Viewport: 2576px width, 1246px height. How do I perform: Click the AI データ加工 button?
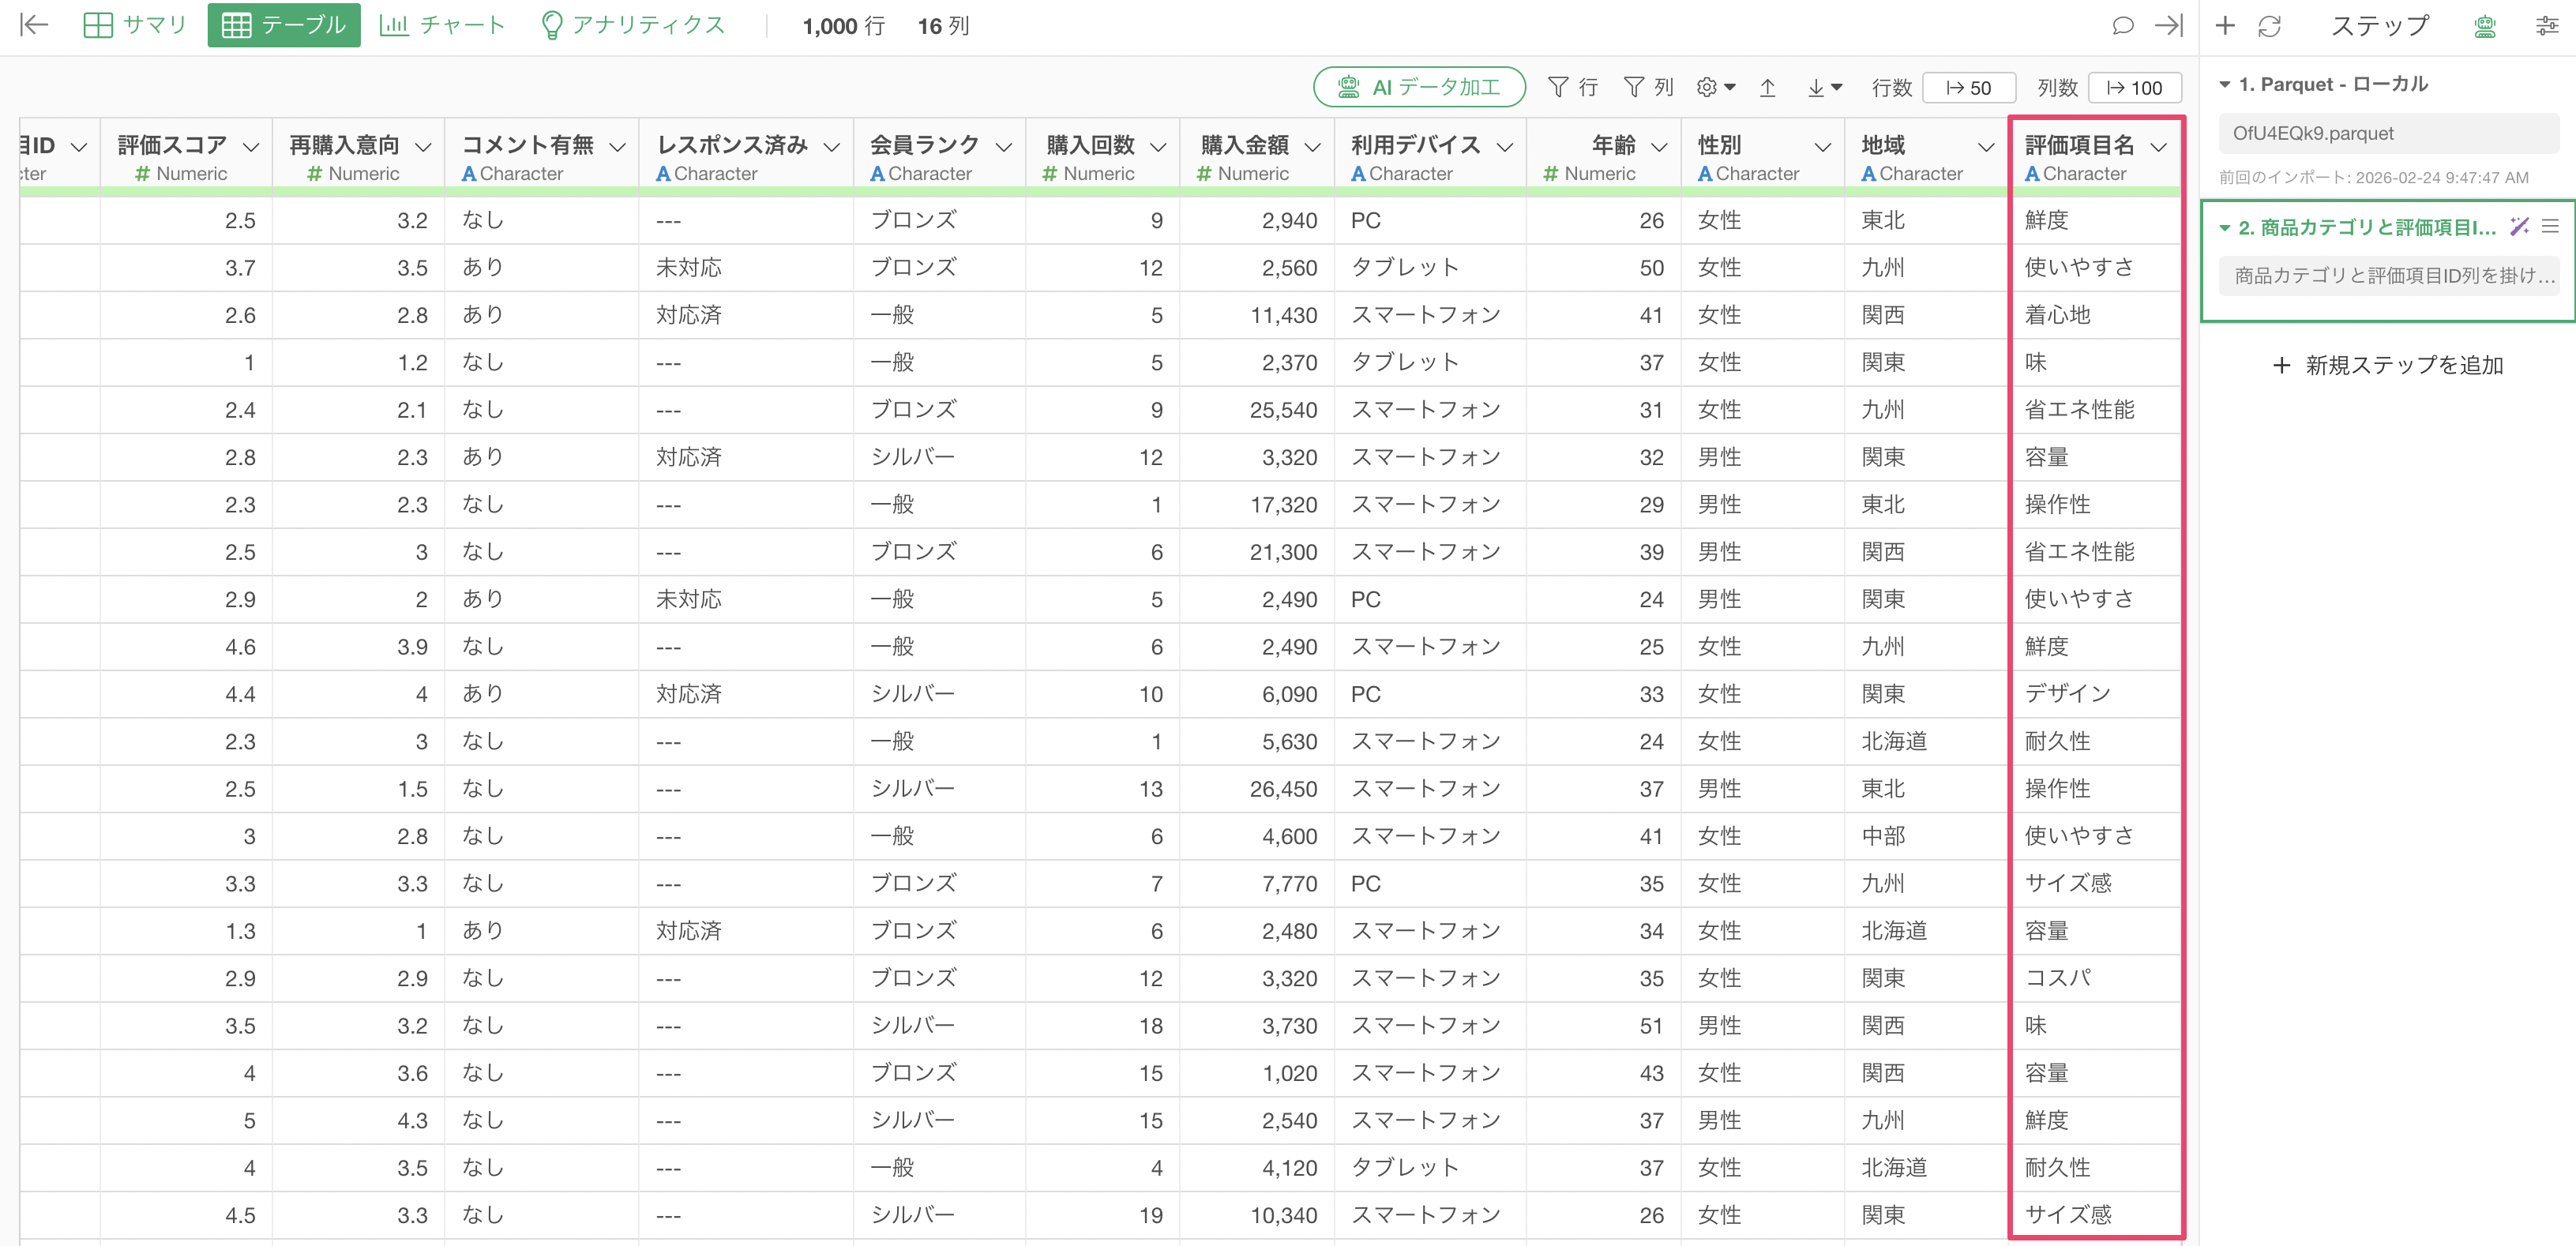1419,87
